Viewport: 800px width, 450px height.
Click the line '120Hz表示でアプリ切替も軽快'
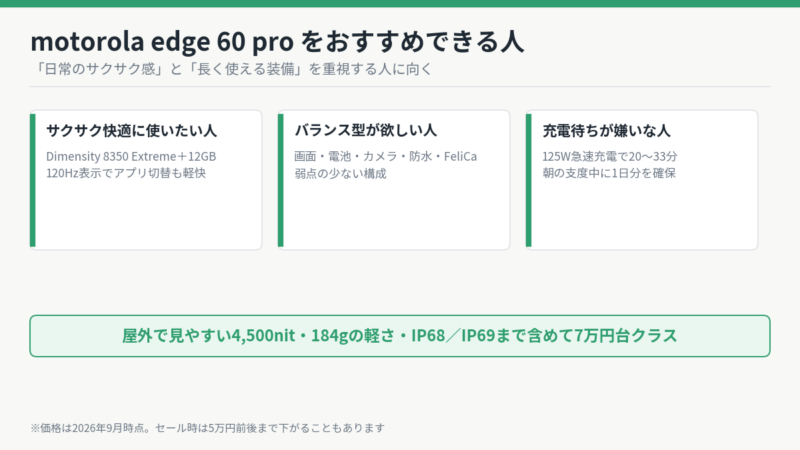[x=126, y=173]
